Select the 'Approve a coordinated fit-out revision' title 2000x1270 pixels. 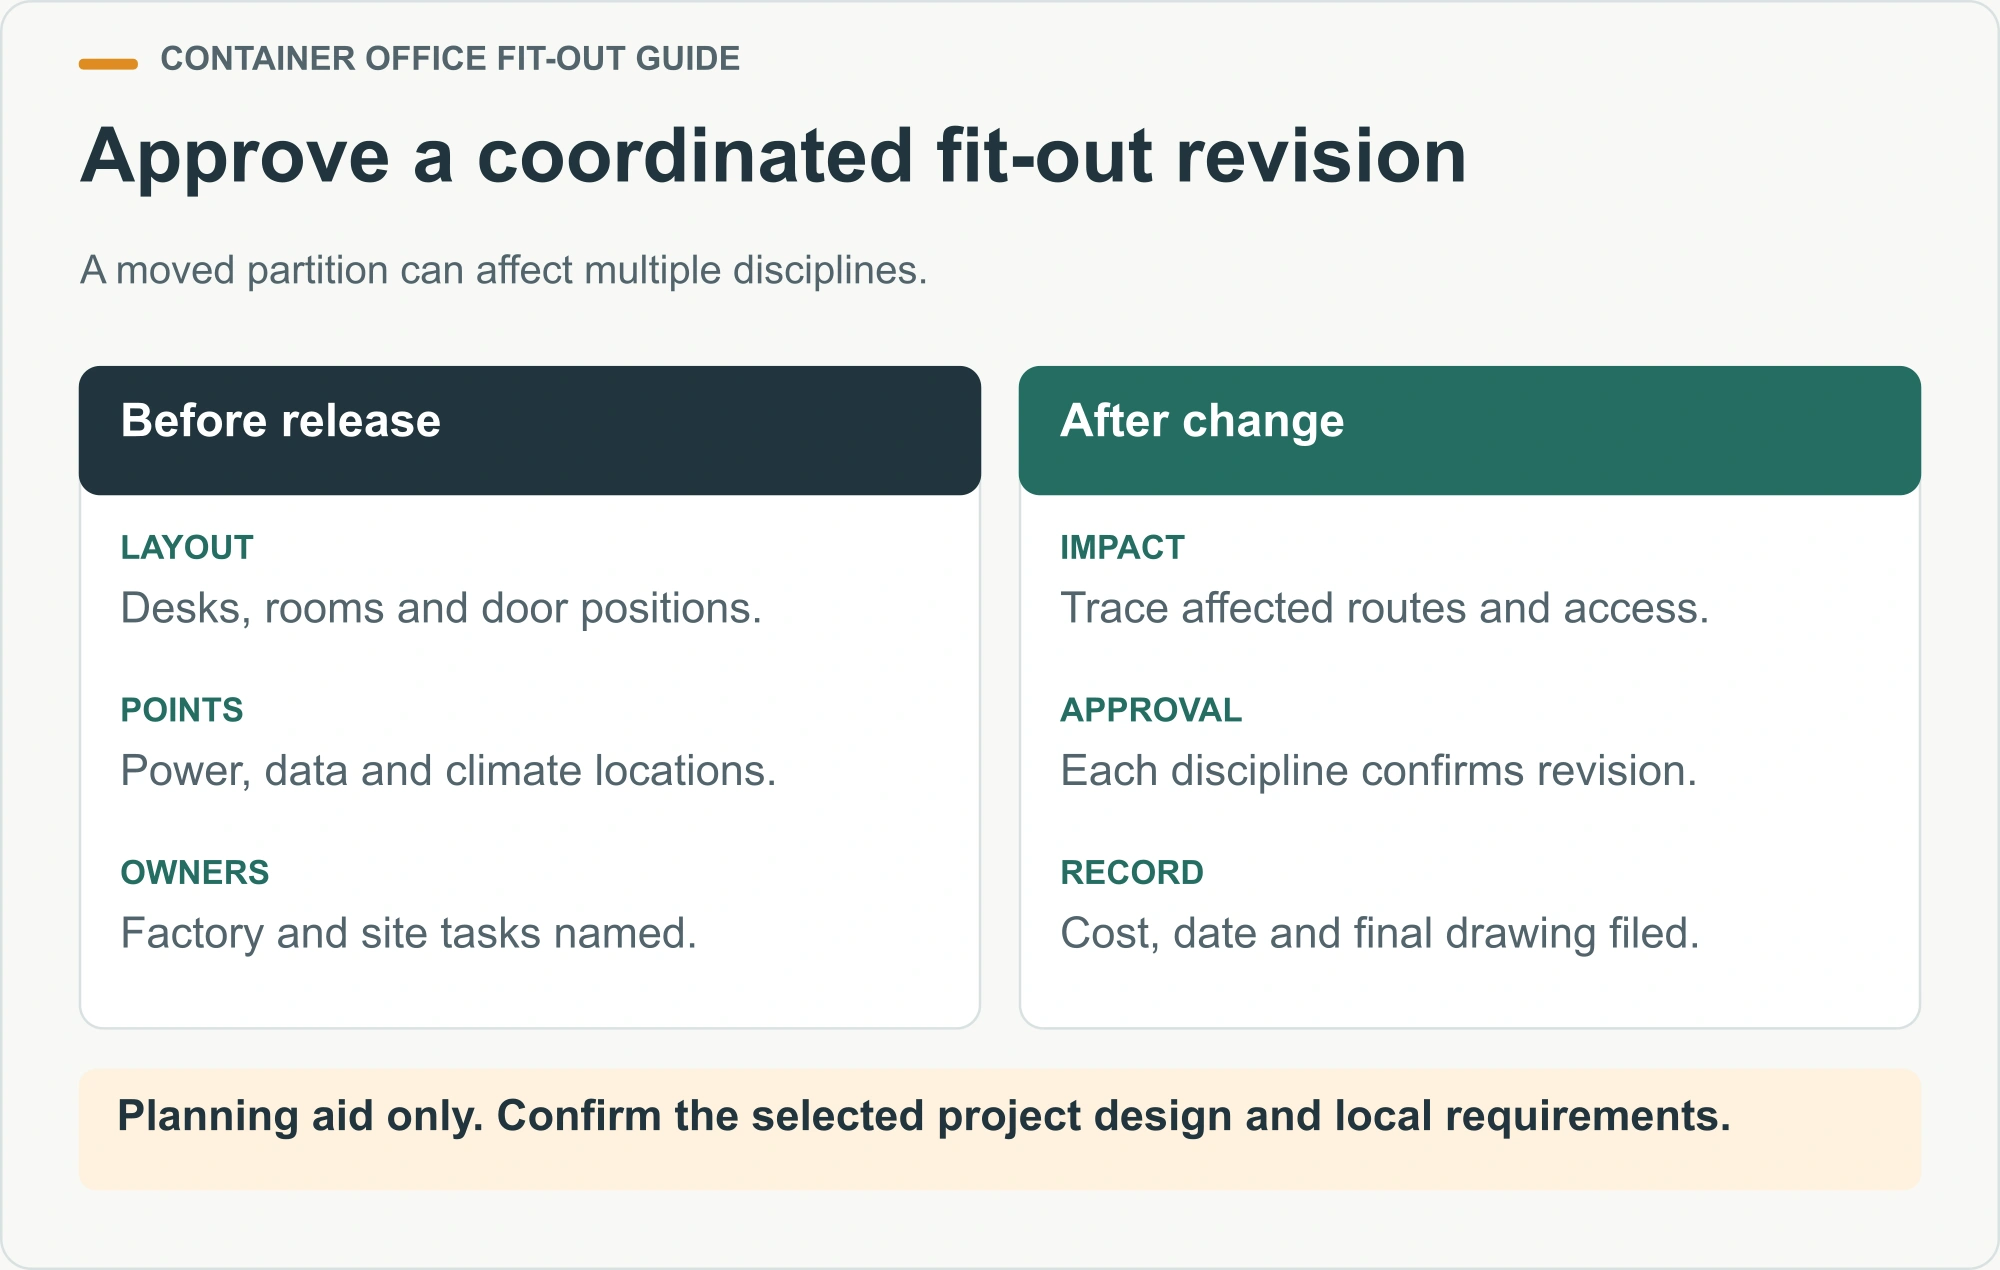point(773,157)
